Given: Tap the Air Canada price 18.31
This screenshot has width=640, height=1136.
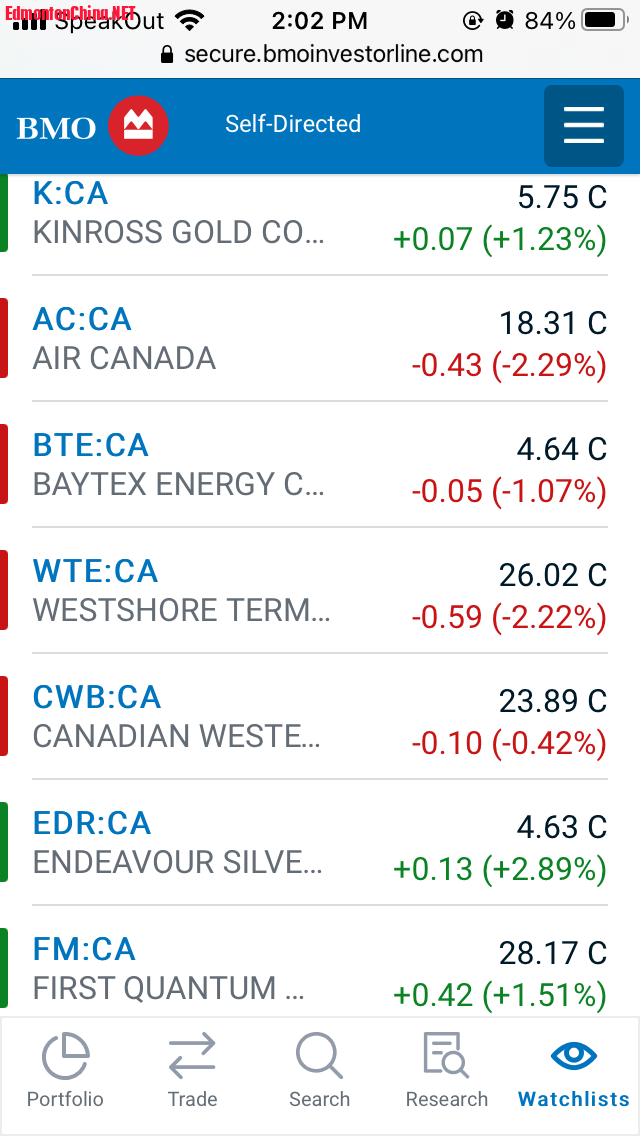Looking at the screenshot, I should 553,323.
